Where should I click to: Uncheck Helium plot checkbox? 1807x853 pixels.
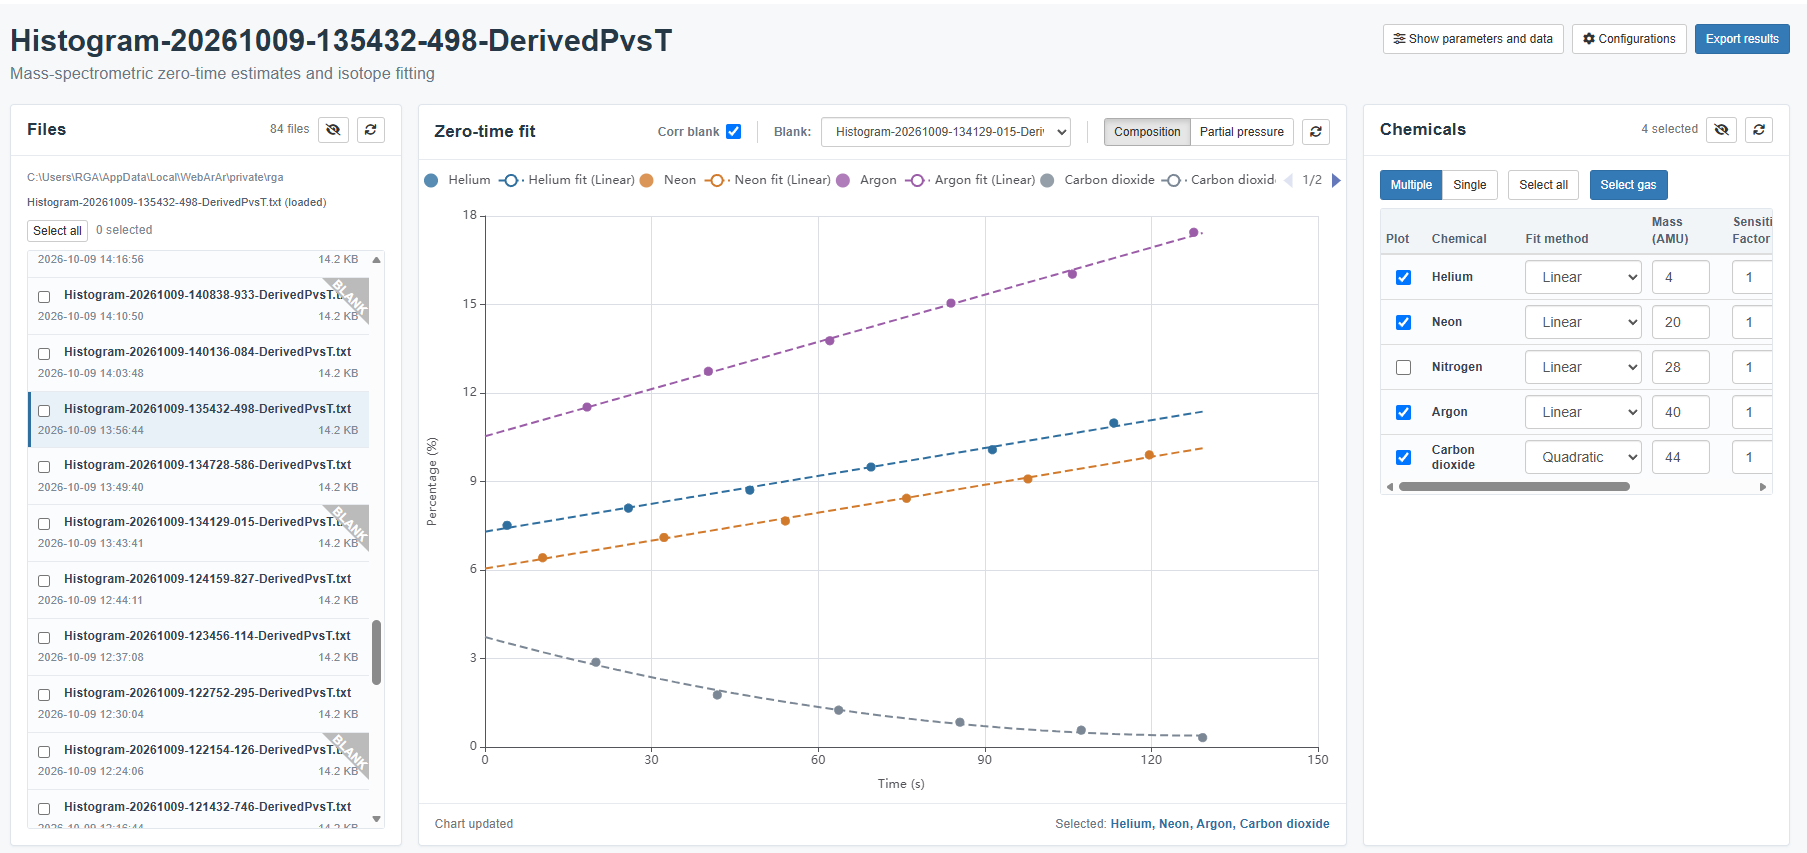click(1403, 277)
